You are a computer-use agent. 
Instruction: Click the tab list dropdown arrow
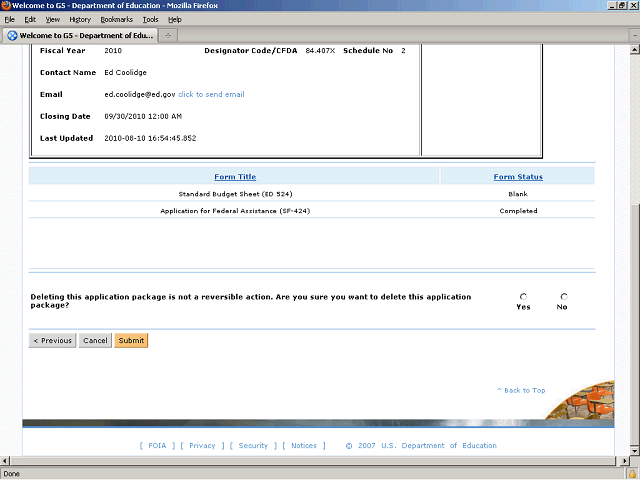pos(635,36)
